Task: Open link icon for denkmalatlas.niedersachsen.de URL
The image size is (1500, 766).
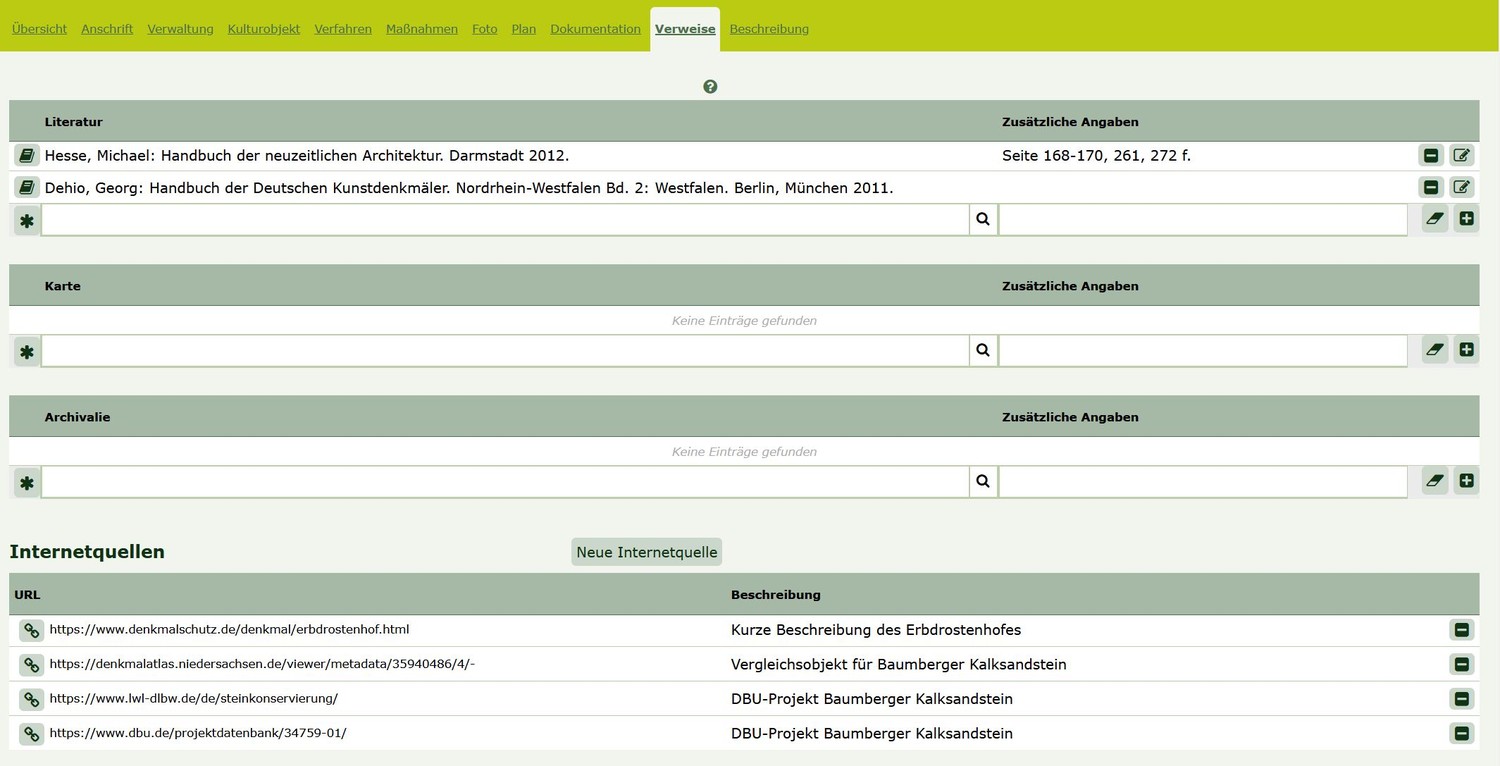Action: (x=31, y=664)
